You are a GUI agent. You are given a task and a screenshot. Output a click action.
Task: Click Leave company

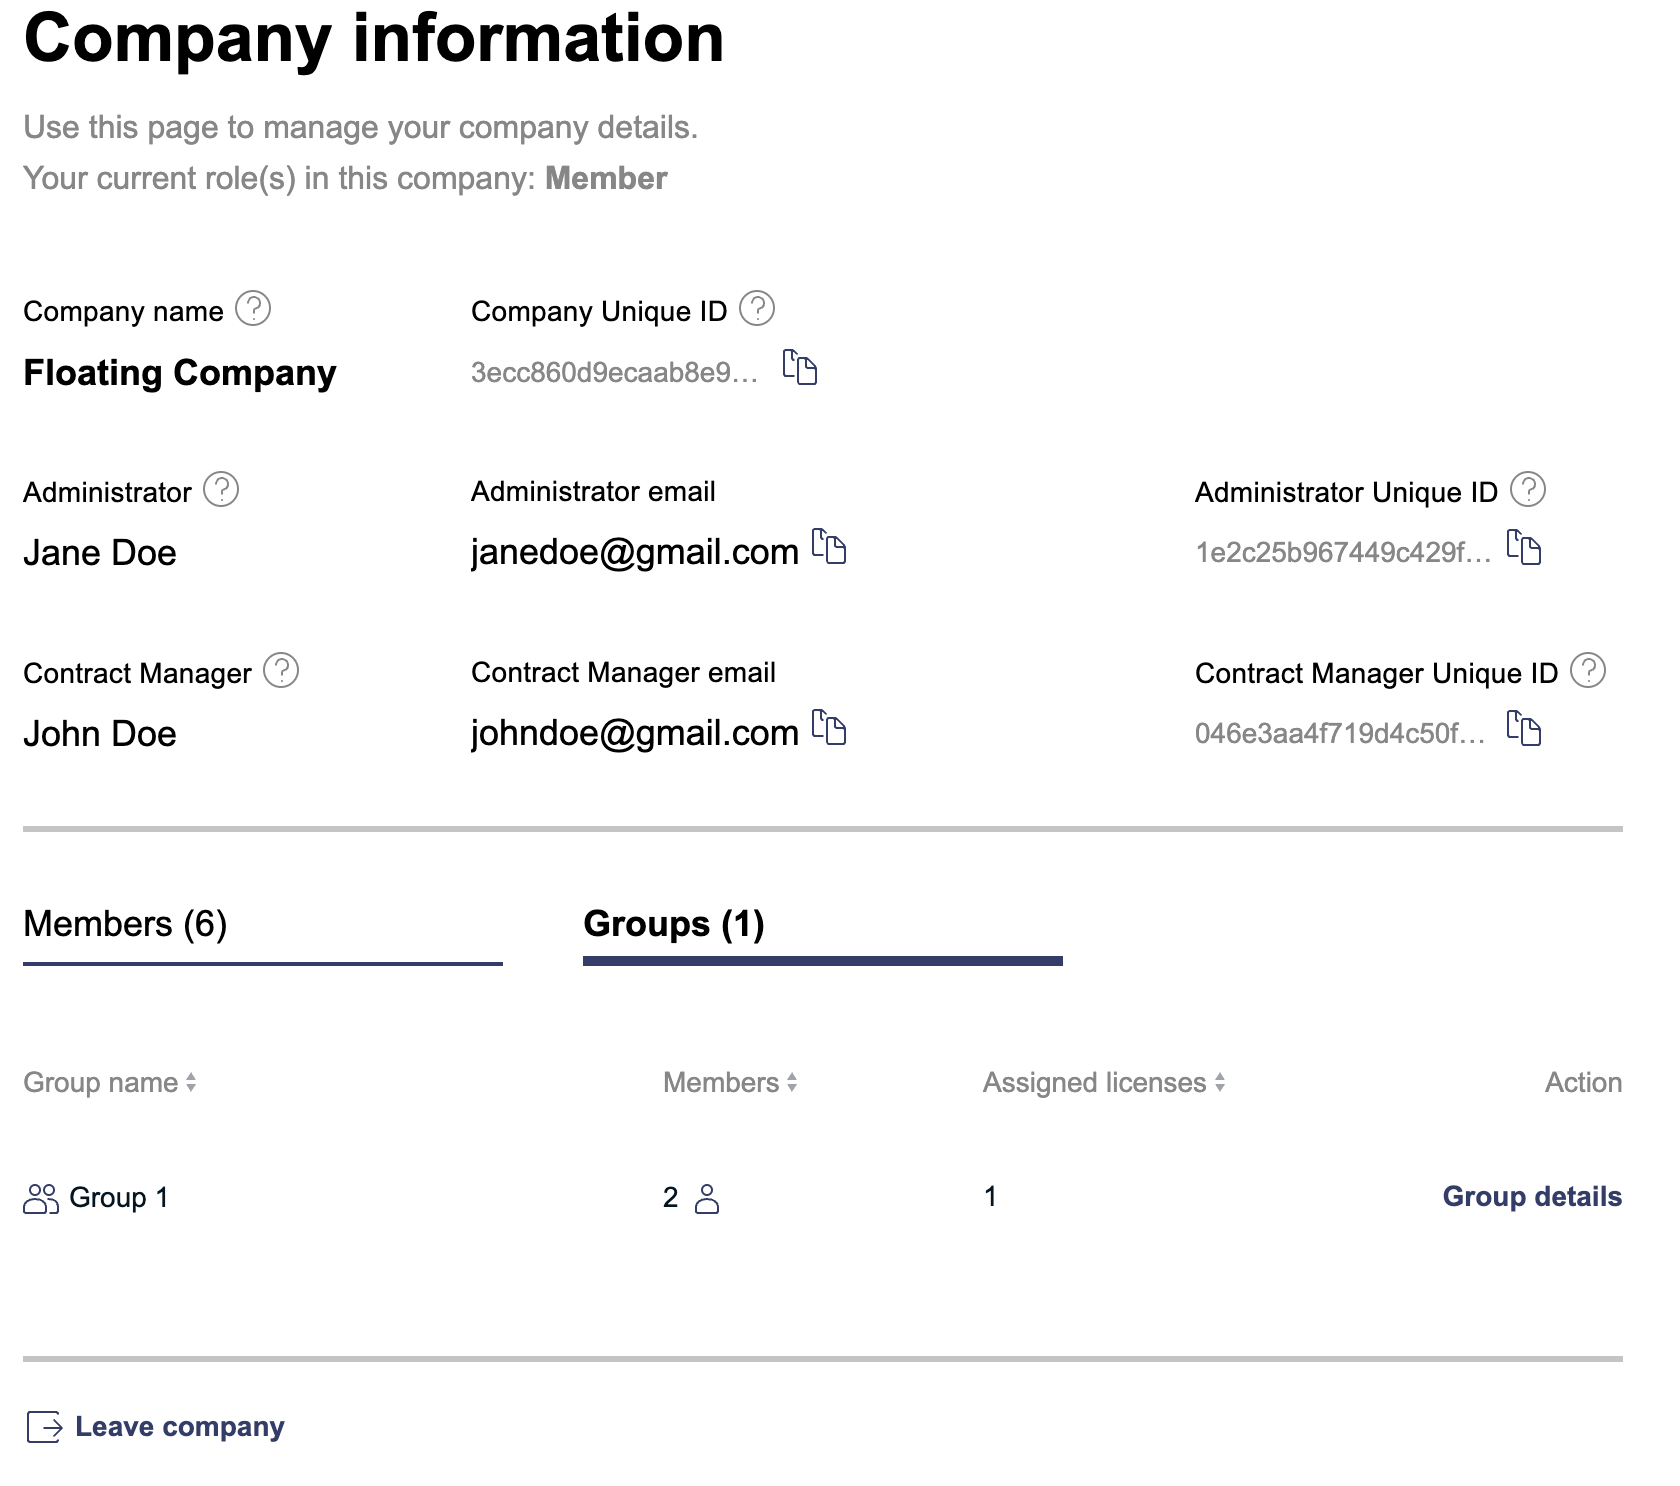(x=181, y=1425)
